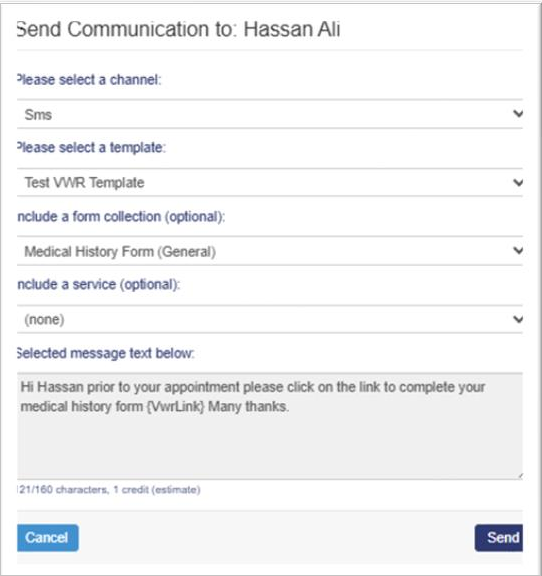Click the resize handle of message text box

[520, 476]
